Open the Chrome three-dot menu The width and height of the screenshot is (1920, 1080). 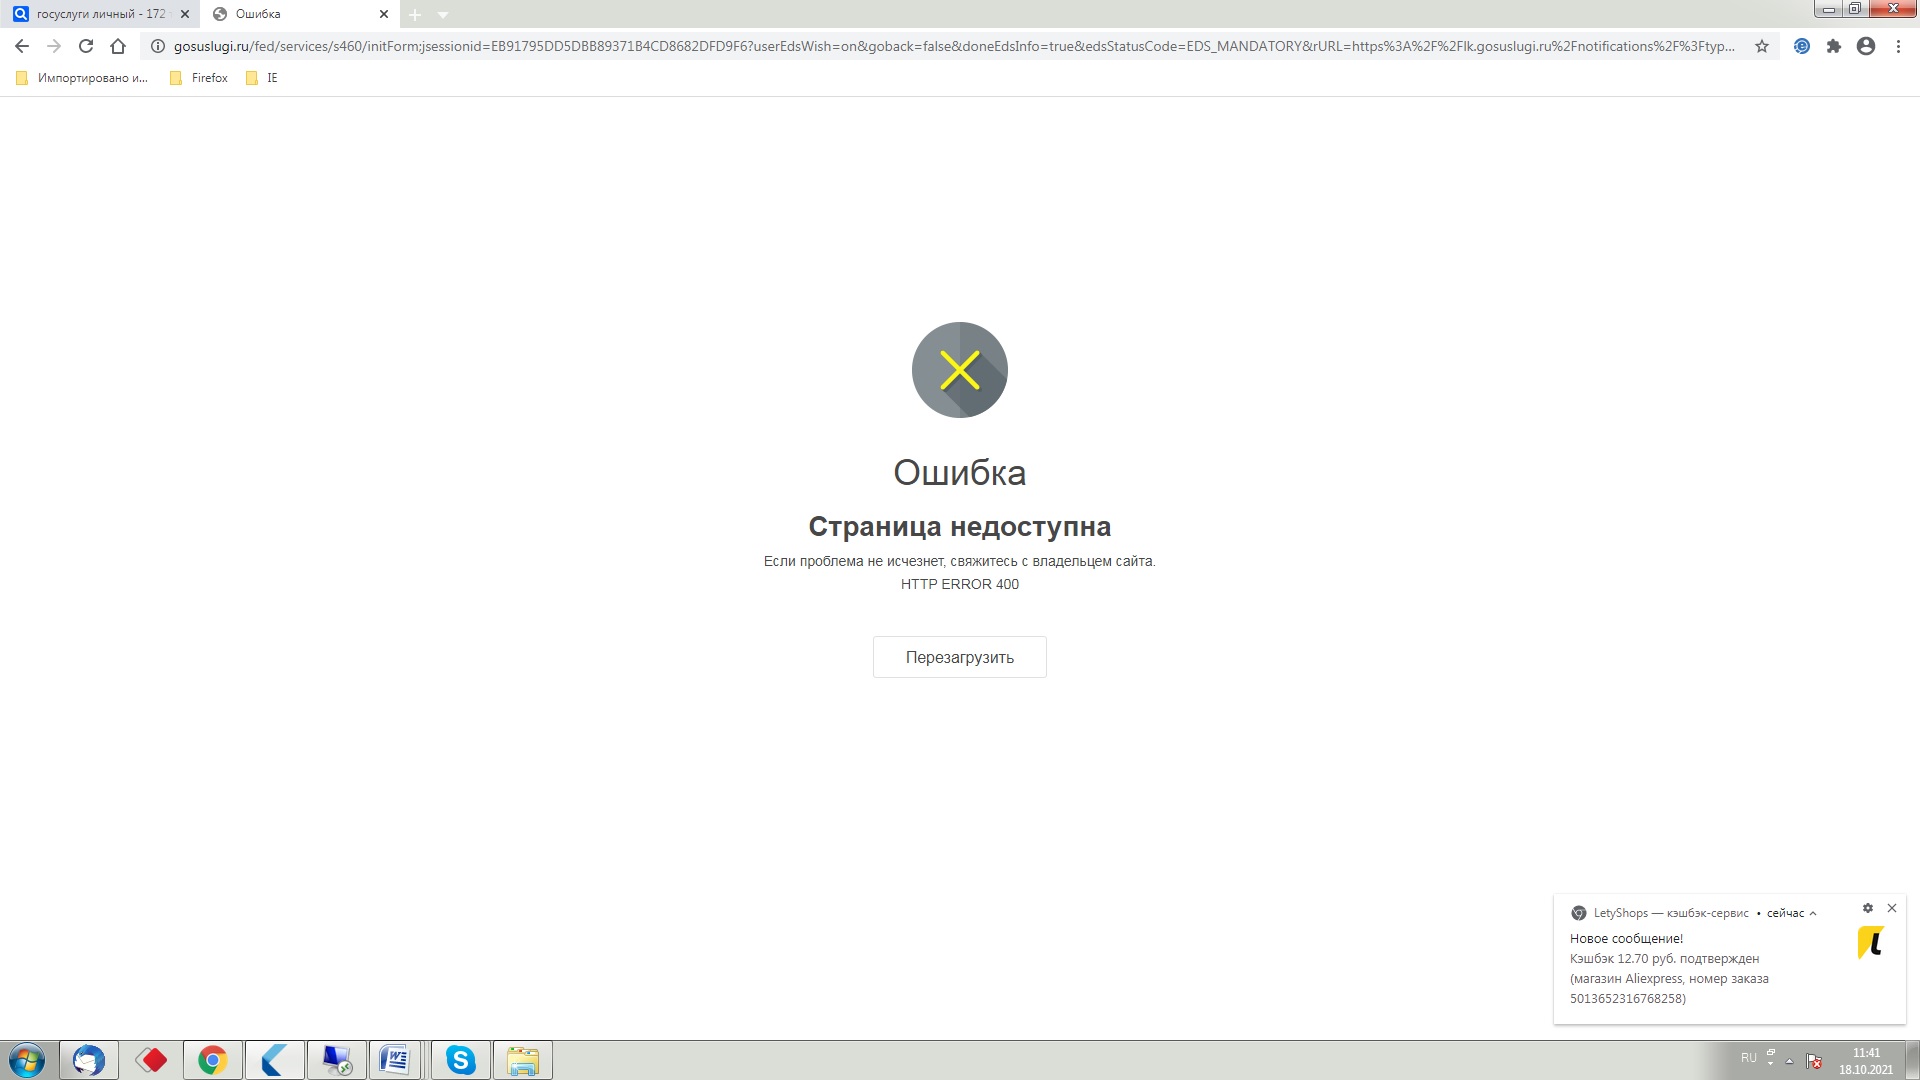1898,46
